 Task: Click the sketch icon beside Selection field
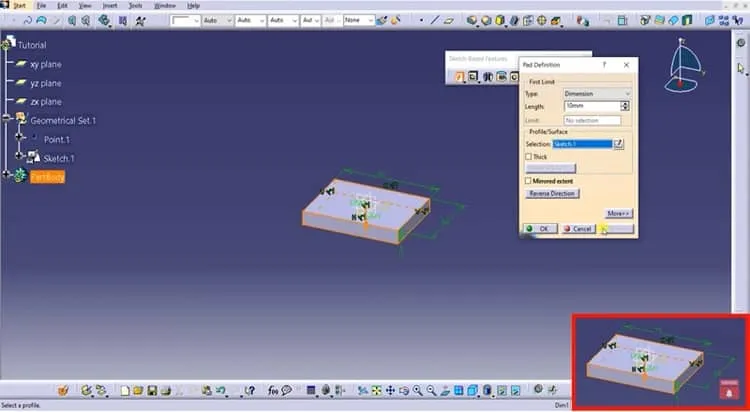[619, 144]
